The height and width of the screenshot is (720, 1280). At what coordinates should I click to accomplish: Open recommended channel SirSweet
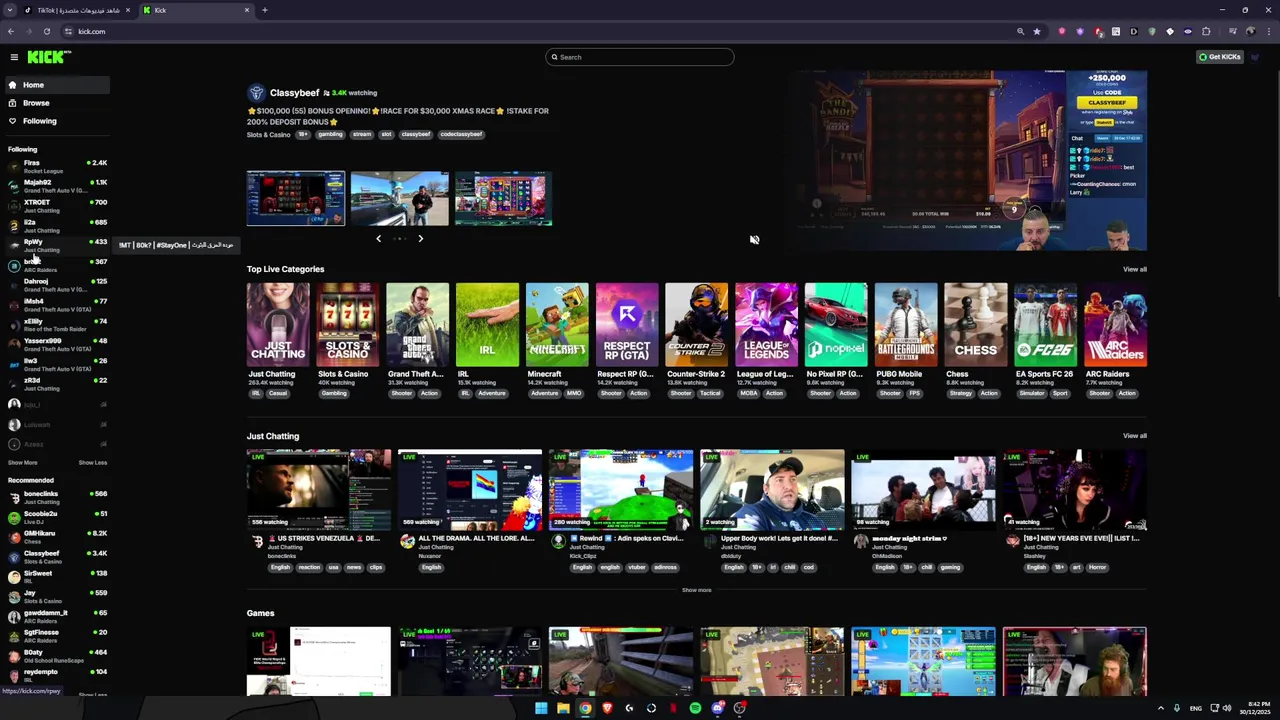click(x=55, y=577)
